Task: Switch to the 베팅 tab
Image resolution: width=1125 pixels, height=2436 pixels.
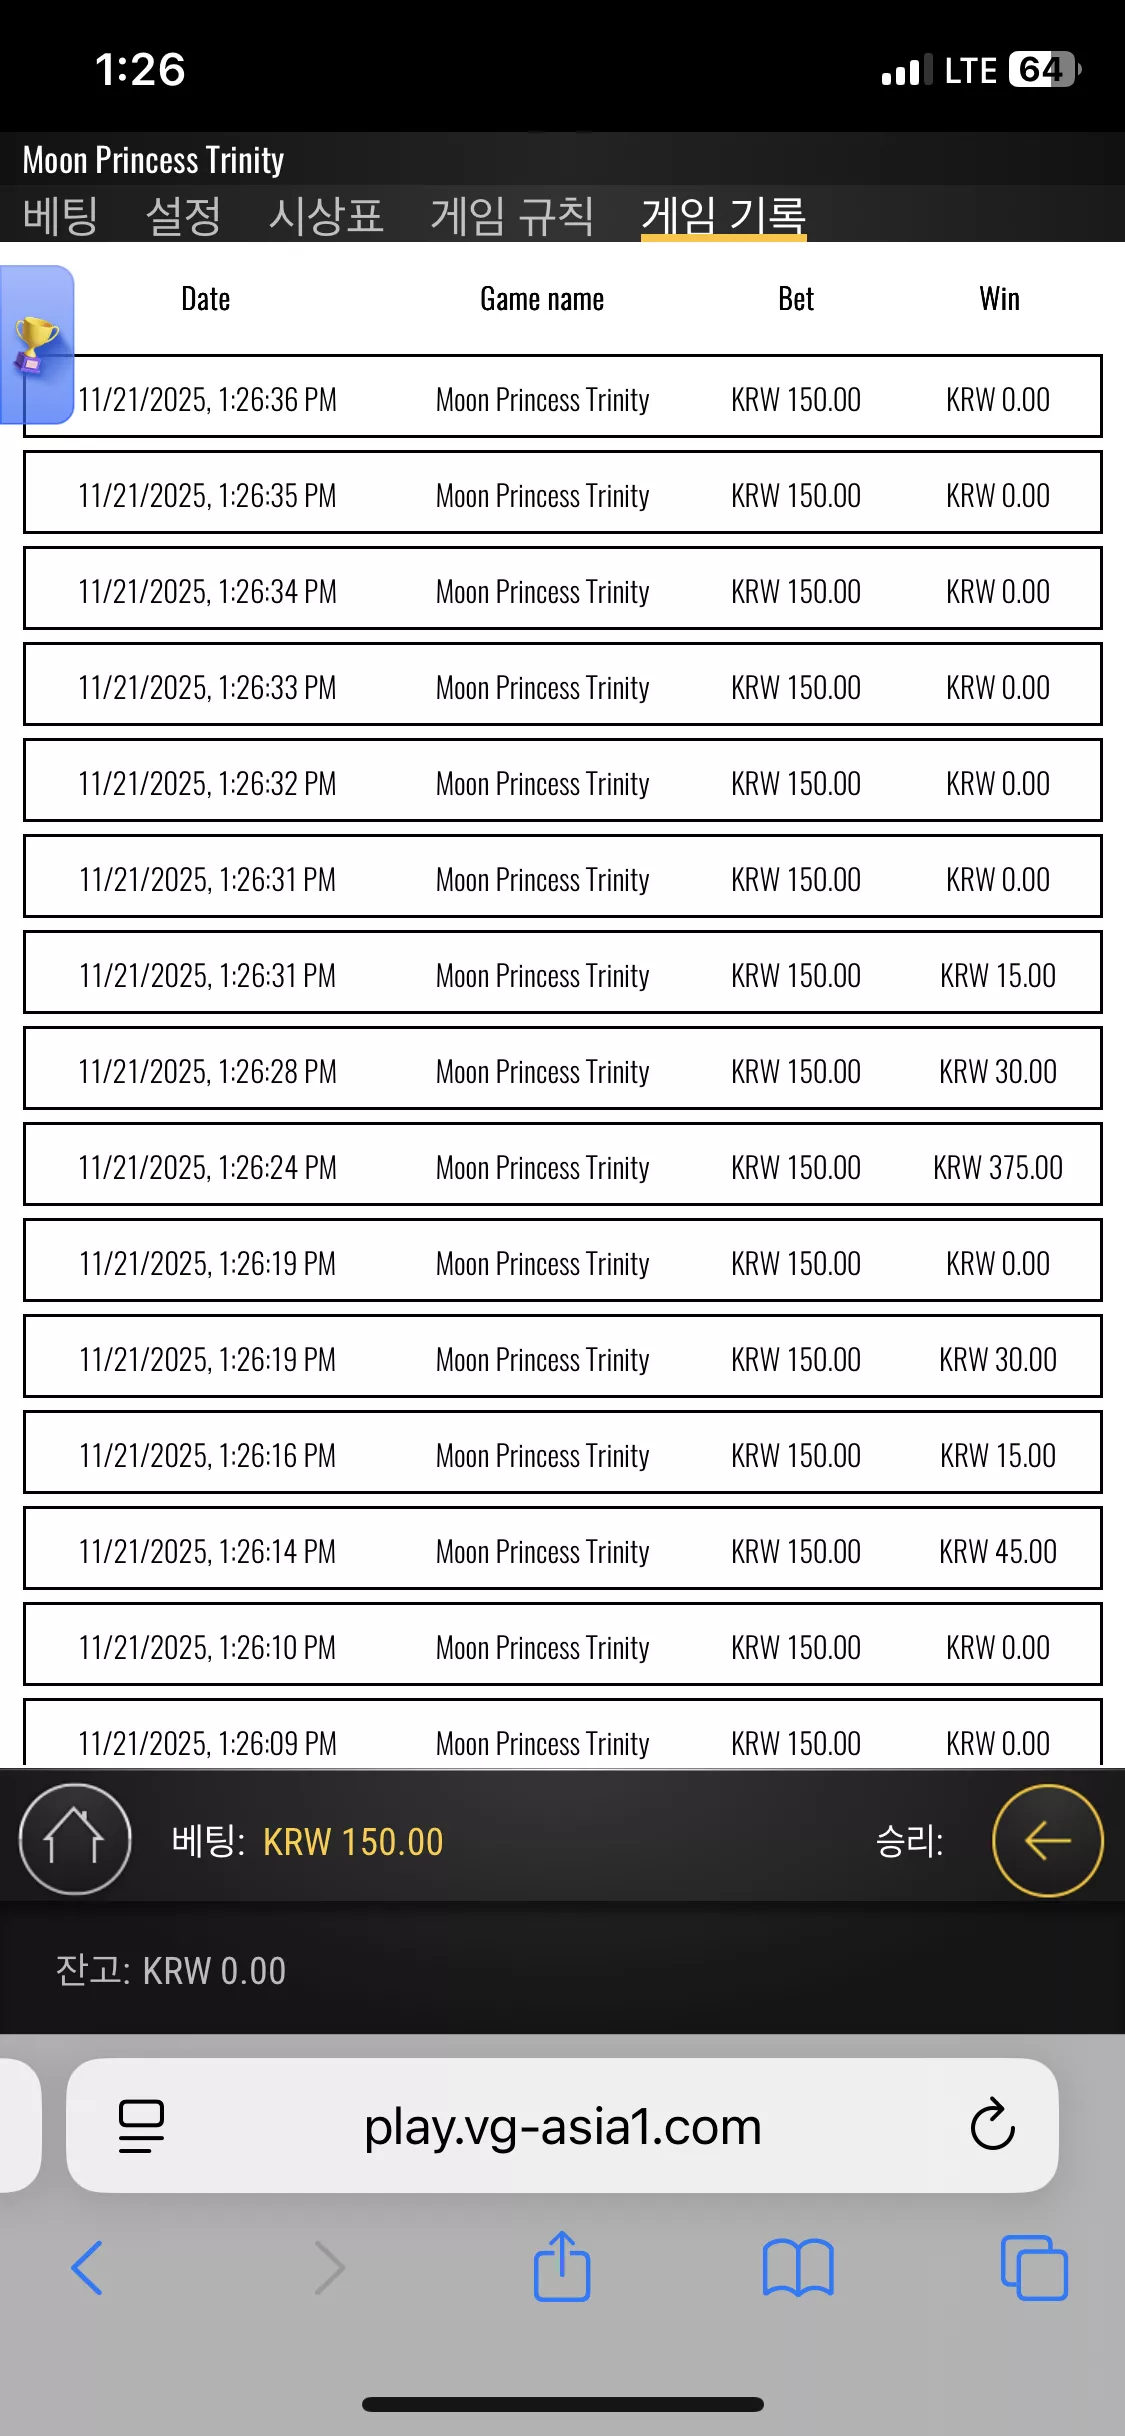Action: click(x=60, y=215)
